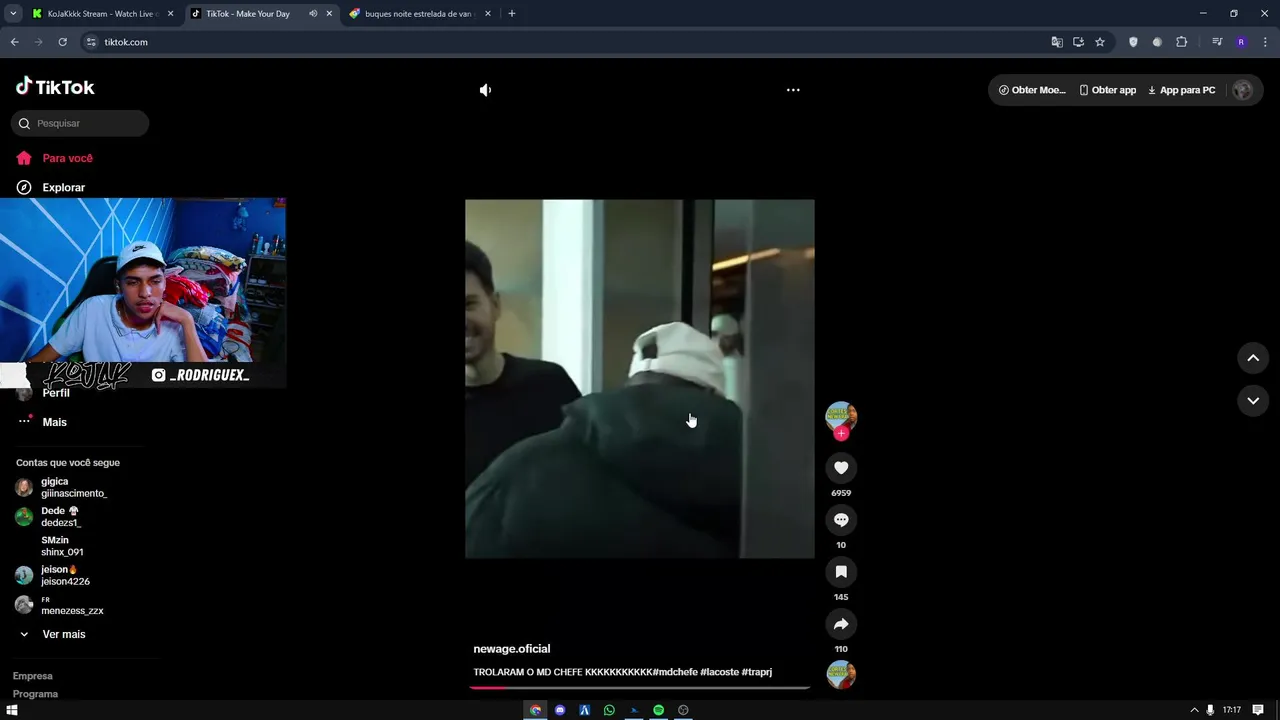Click the Obter app button
This screenshot has height=720, width=1280.
[1108, 90]
